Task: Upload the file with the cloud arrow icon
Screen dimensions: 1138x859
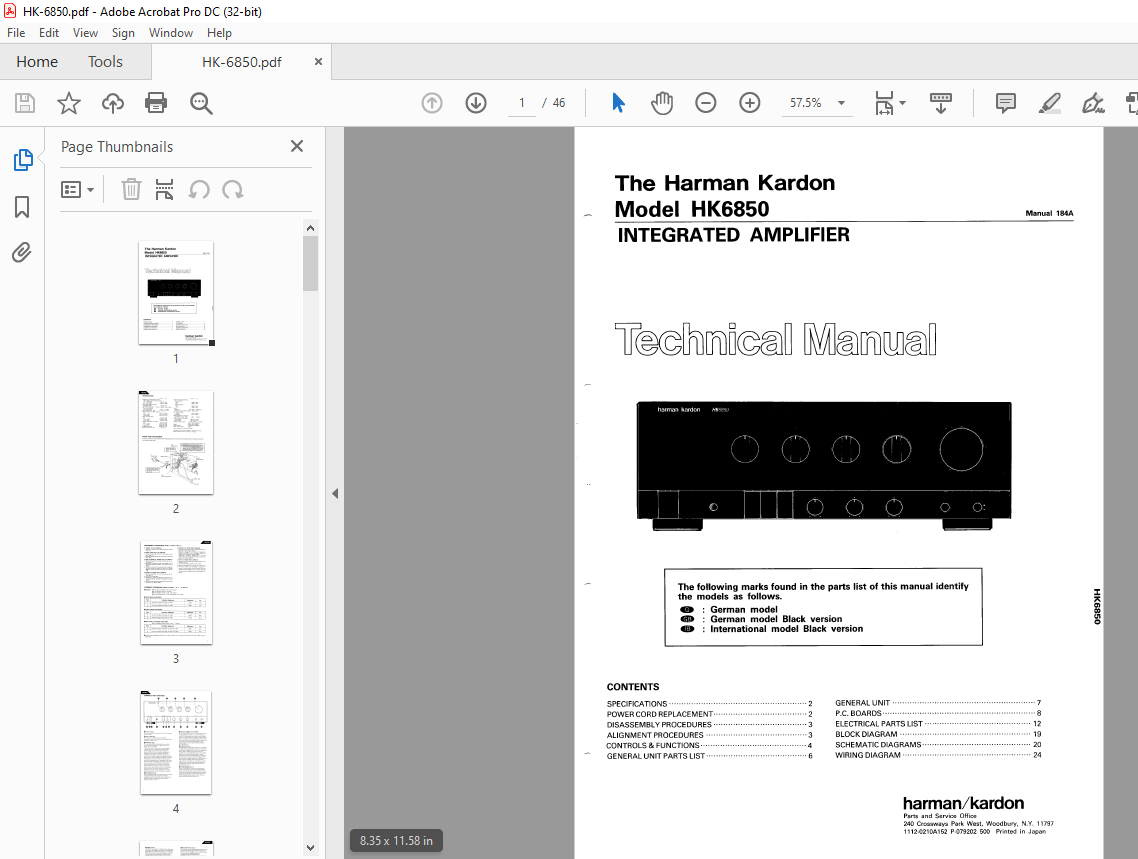Action: (x=112, y=103)
